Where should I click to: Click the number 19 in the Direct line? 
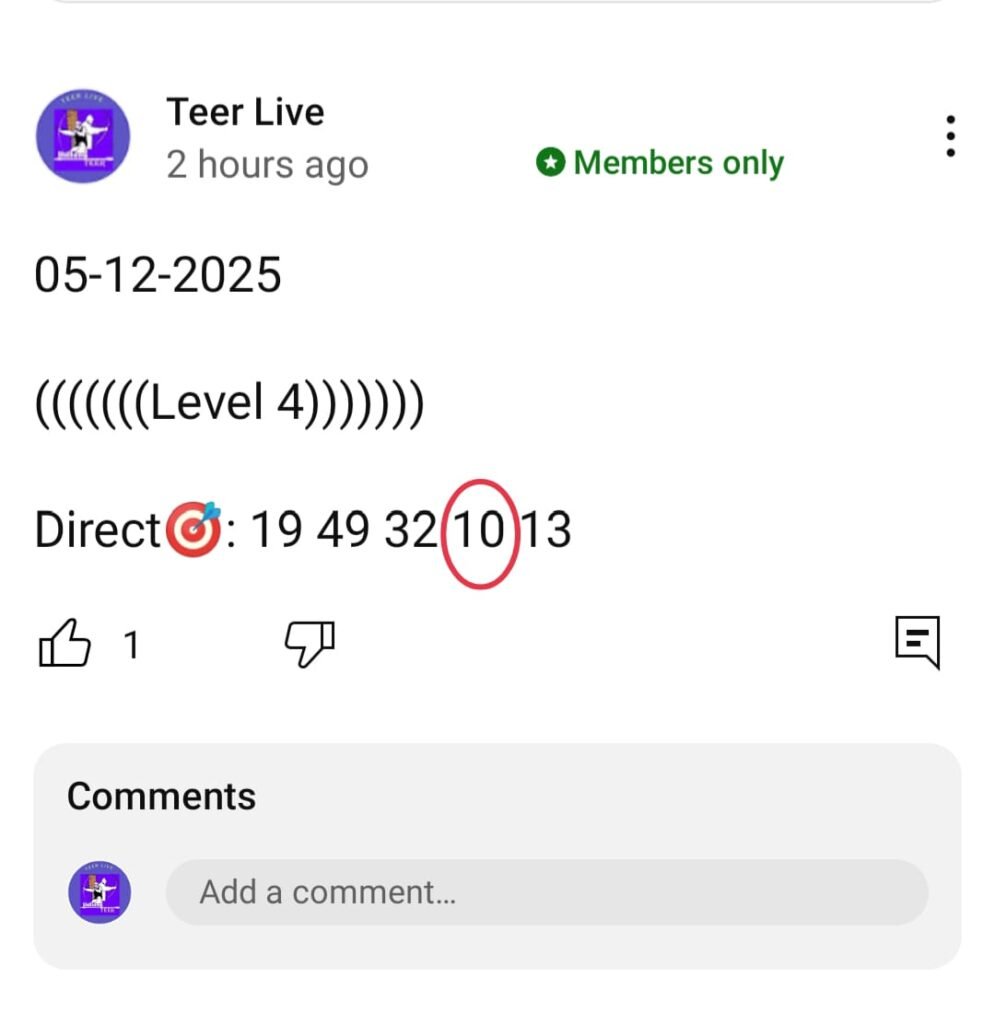point(274,531)
